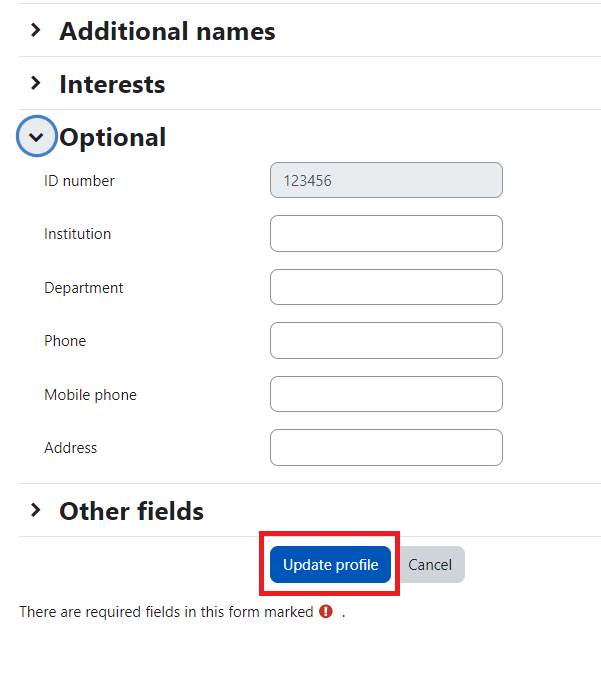Click the Additional names heading

tap(167, 31)
